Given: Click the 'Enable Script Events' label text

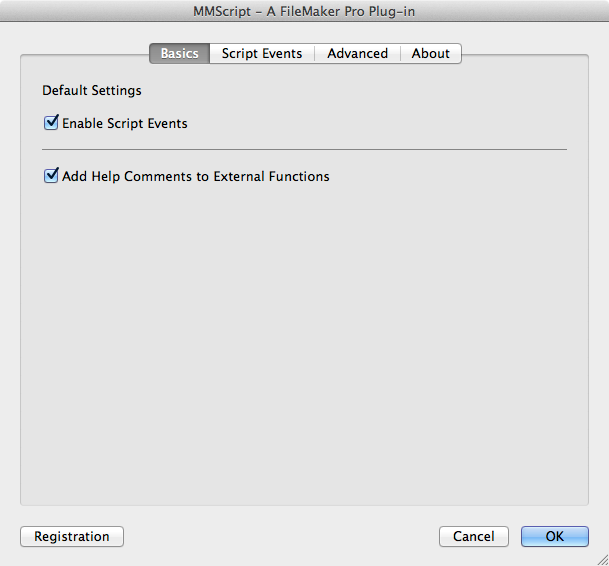Looking at the screenshot, I should (x=125, y=124).
